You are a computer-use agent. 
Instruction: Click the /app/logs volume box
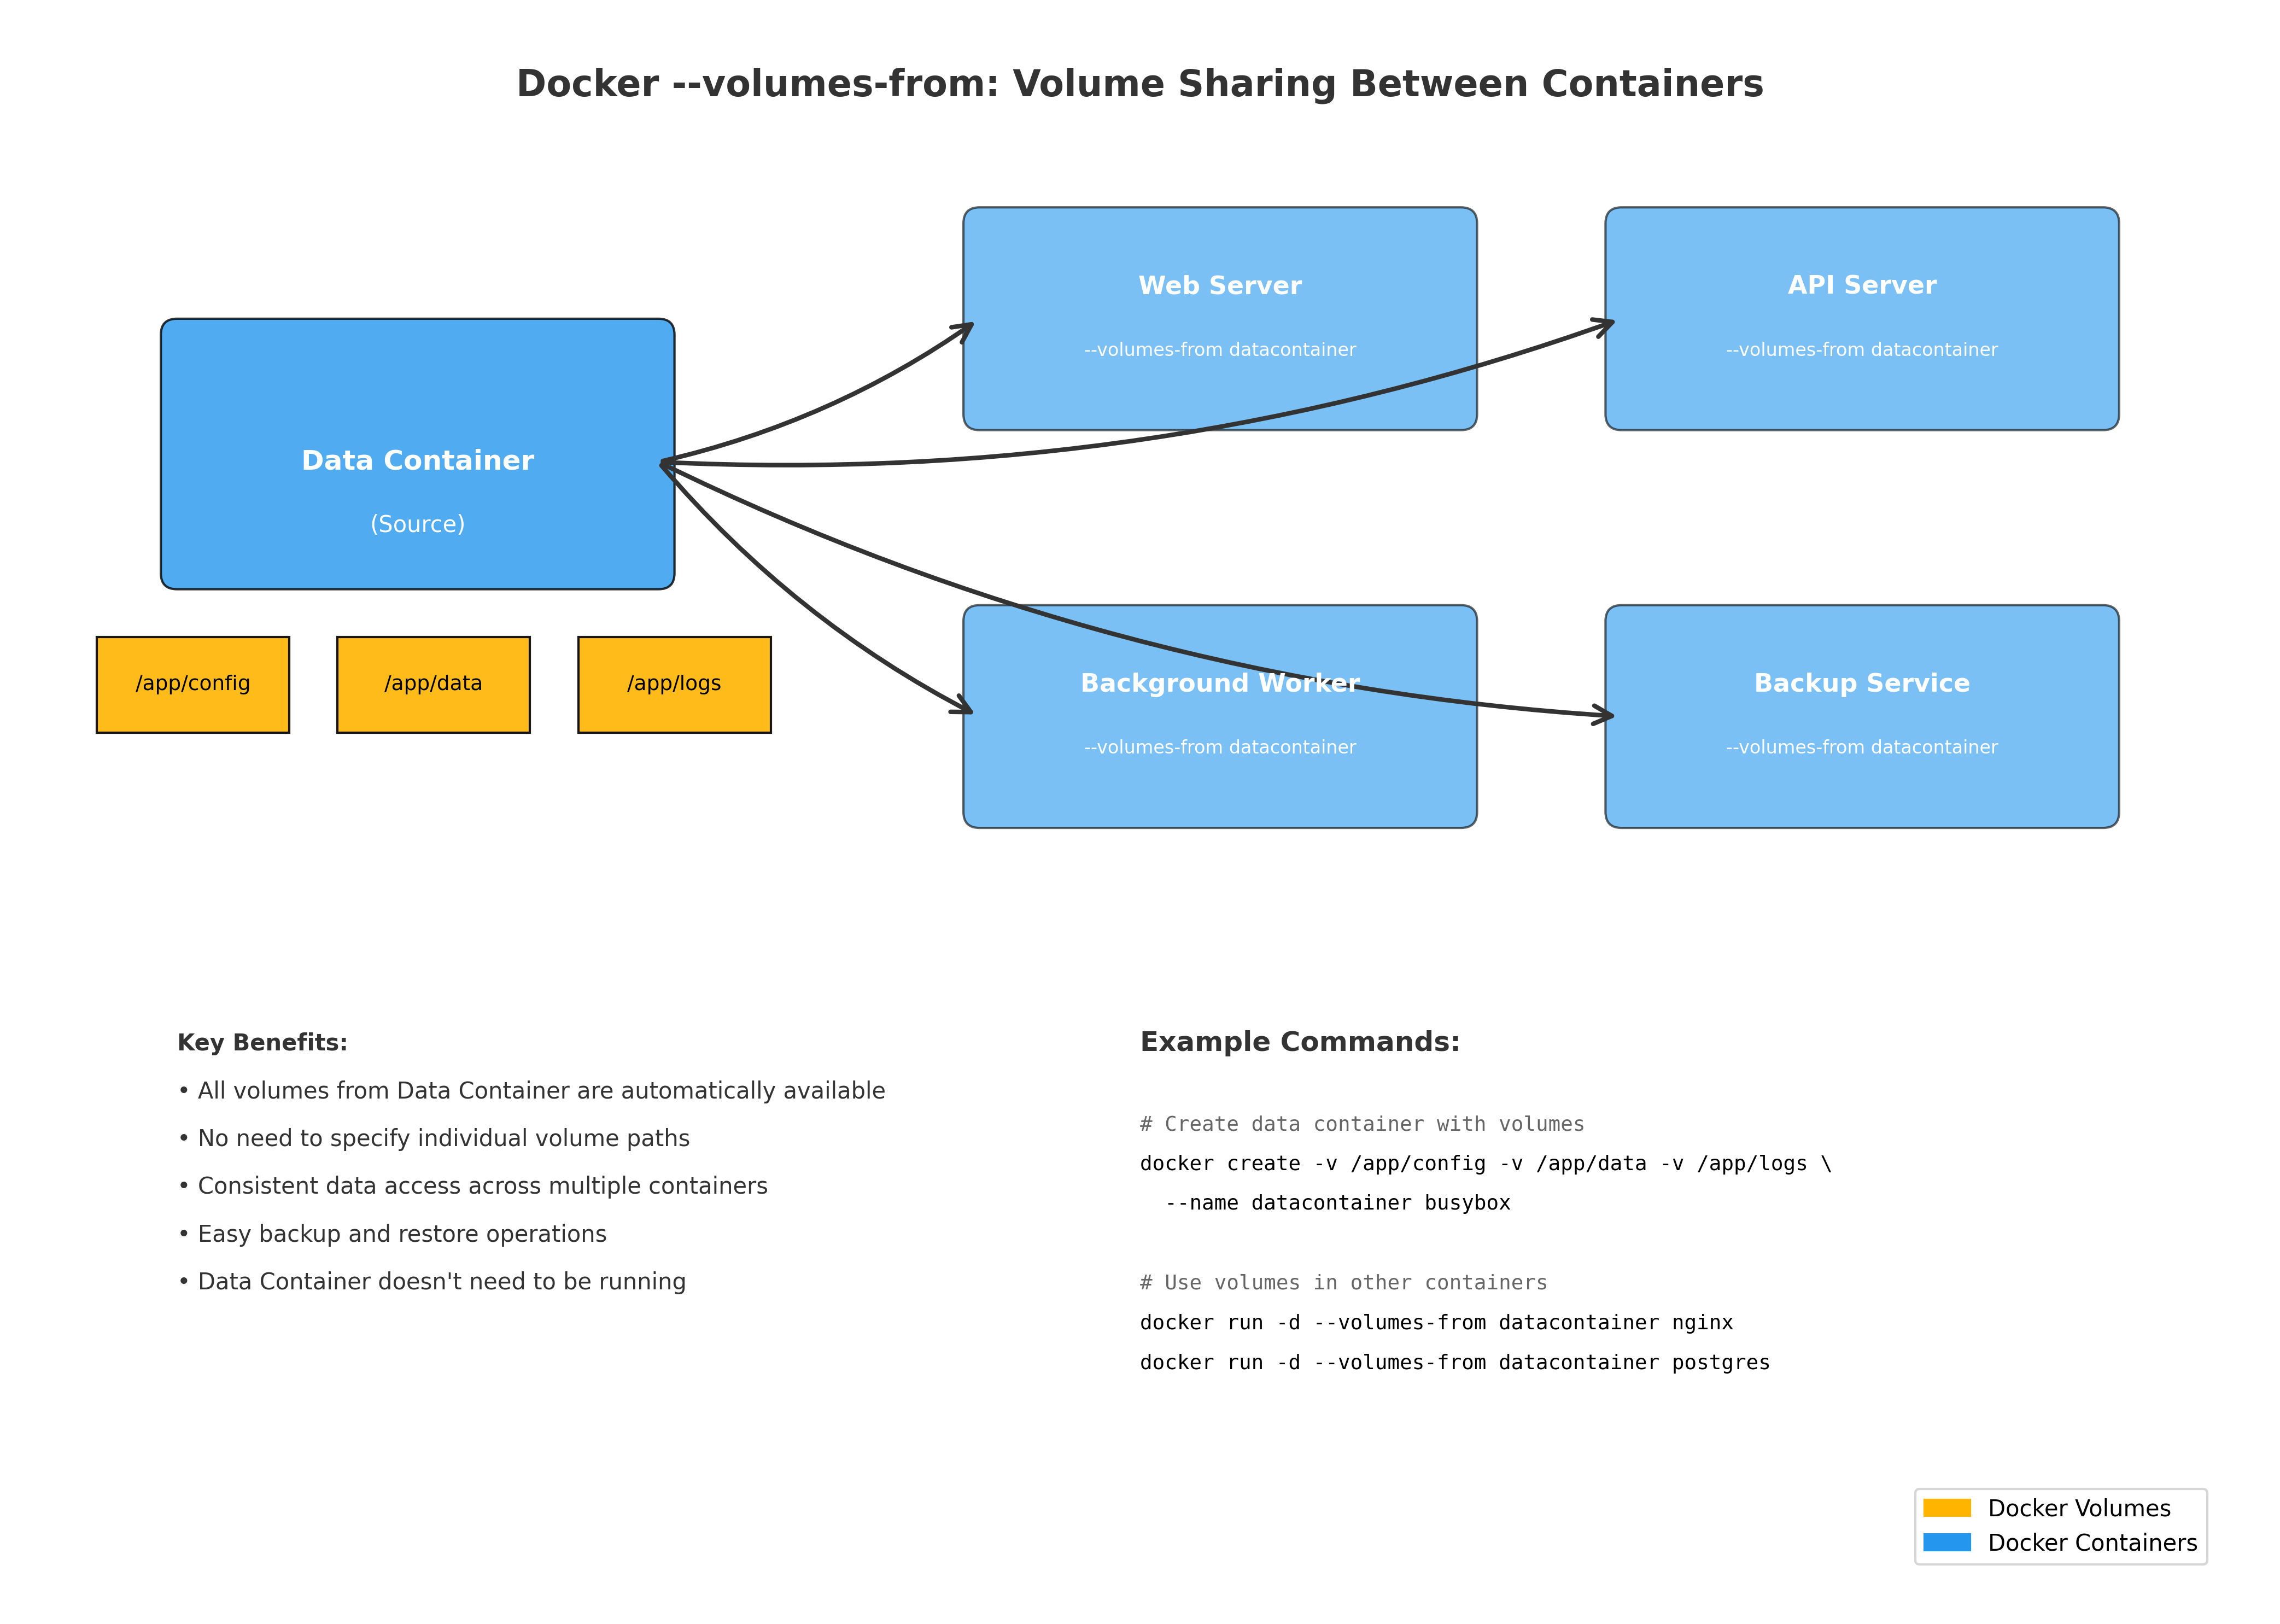point(674,684)
